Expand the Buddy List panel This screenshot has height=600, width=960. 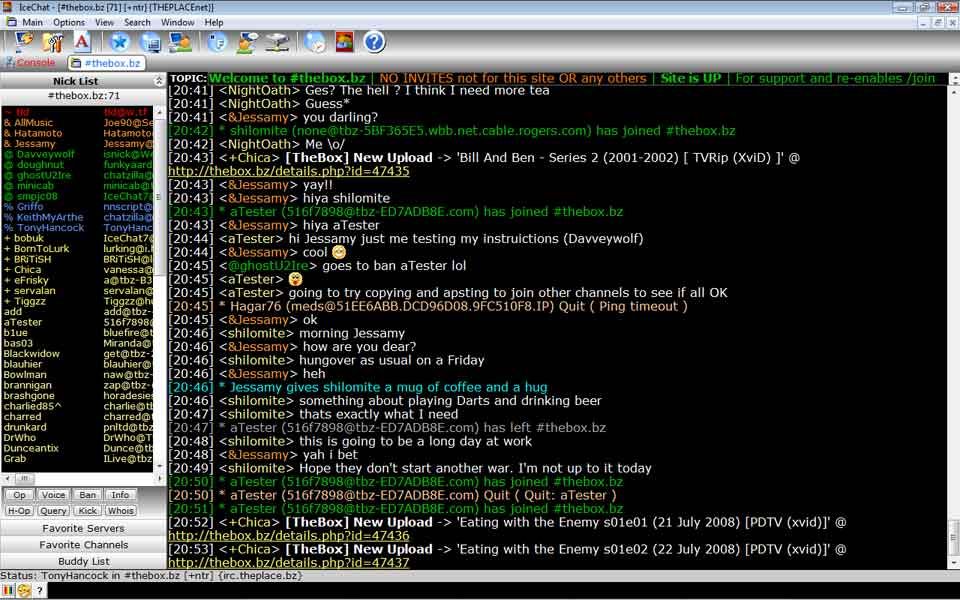(x=85, y=560)
